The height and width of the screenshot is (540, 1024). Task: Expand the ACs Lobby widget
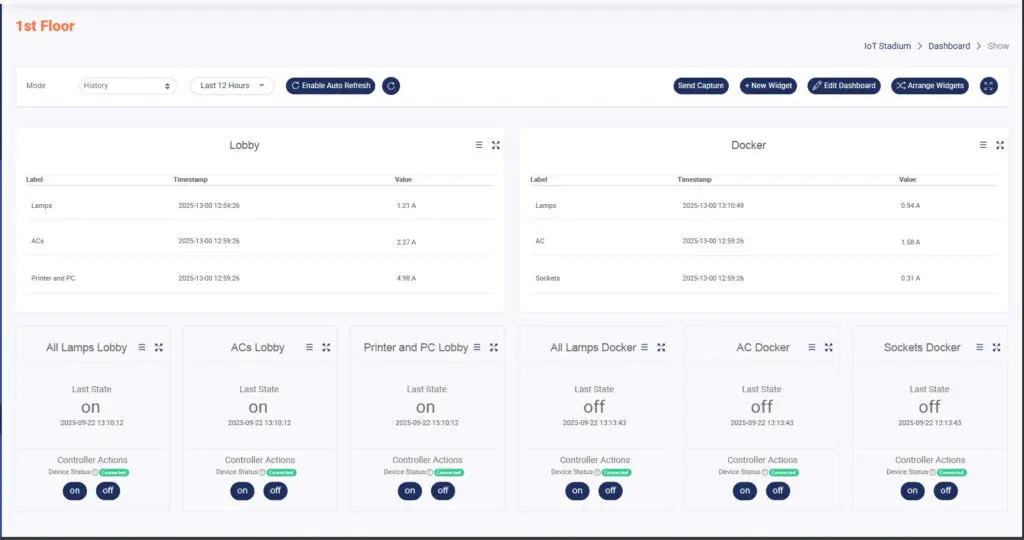point(326,347)
